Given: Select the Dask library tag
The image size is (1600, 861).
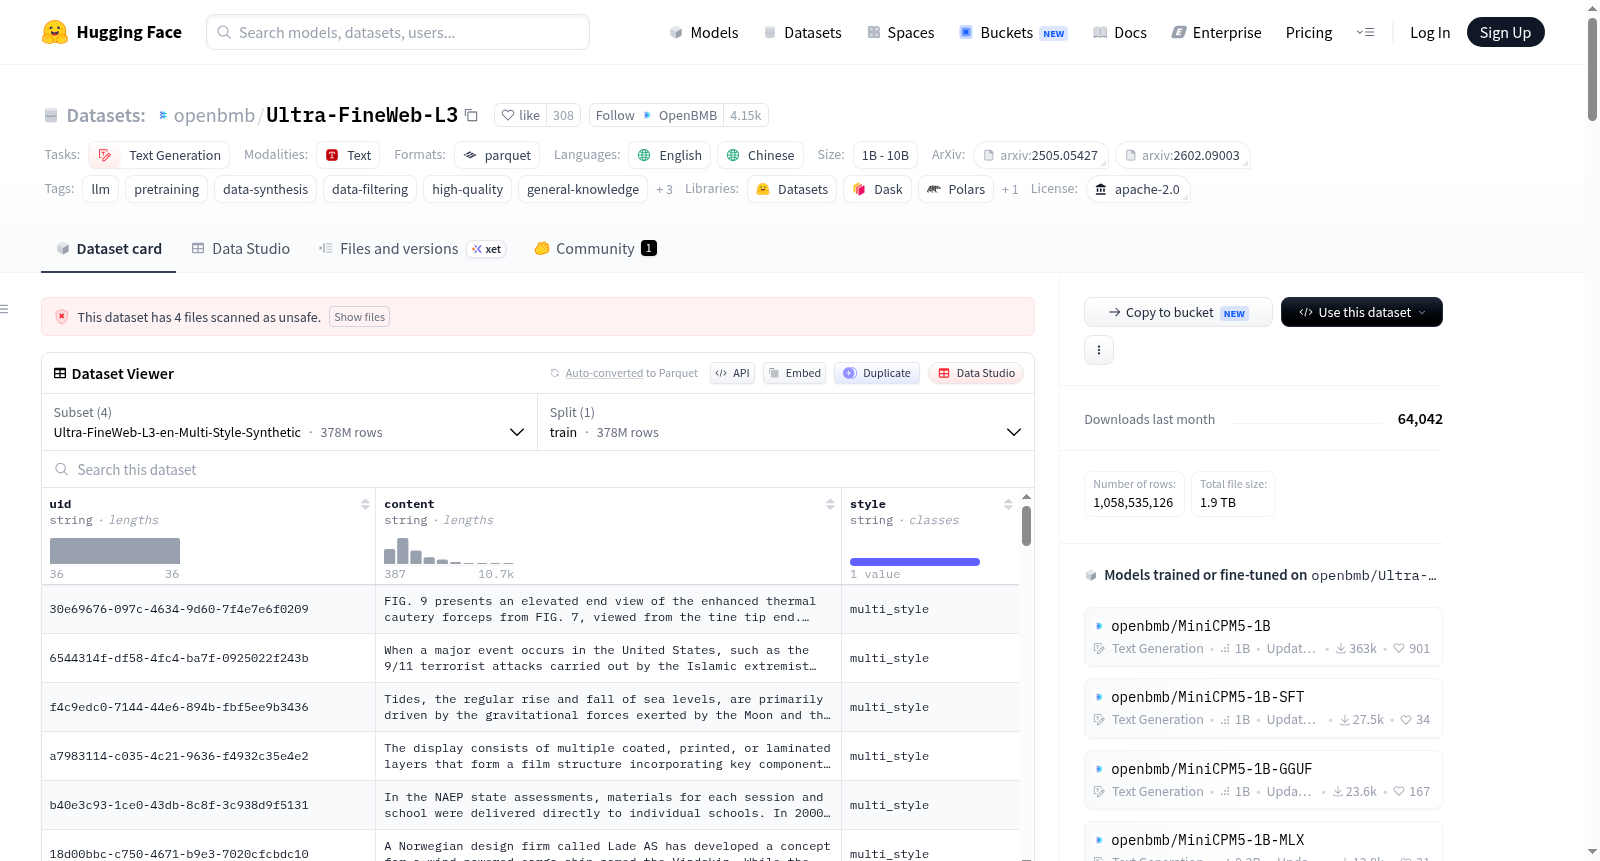Looking at the screenshot, I should pos(877,189).
